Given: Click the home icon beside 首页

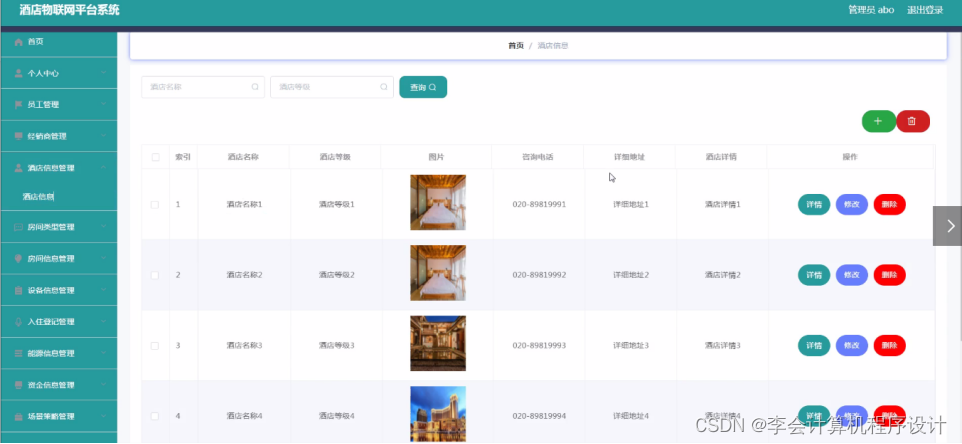Looking at the screenshot, I should tap(18, 42).
